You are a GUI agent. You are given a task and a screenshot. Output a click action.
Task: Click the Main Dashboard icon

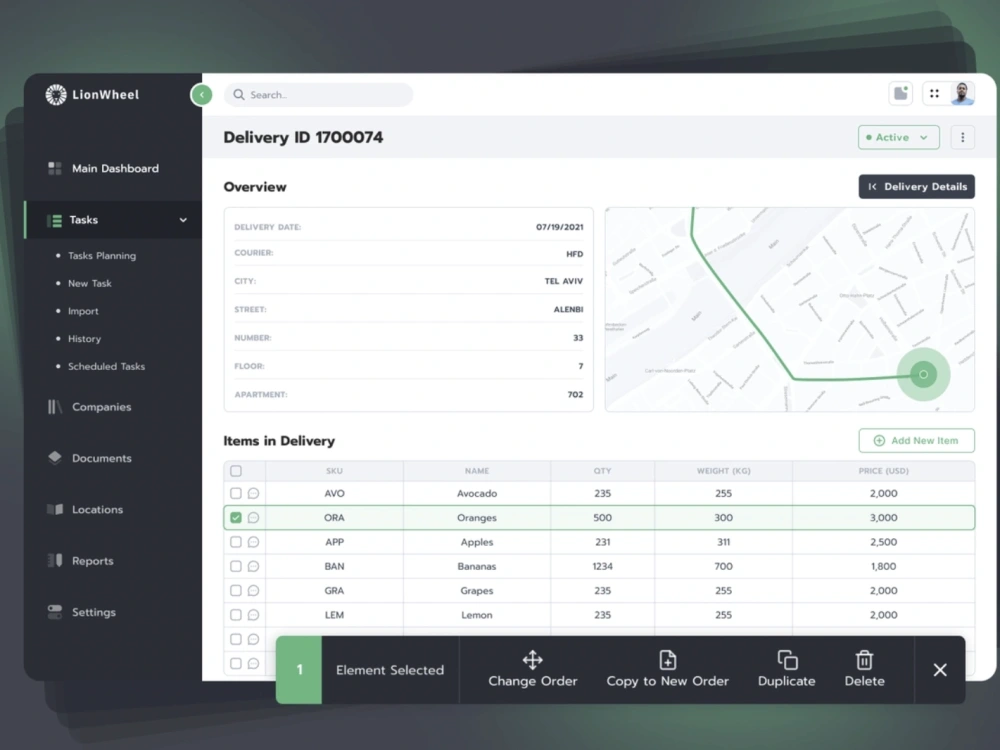(x=55, y=168)
